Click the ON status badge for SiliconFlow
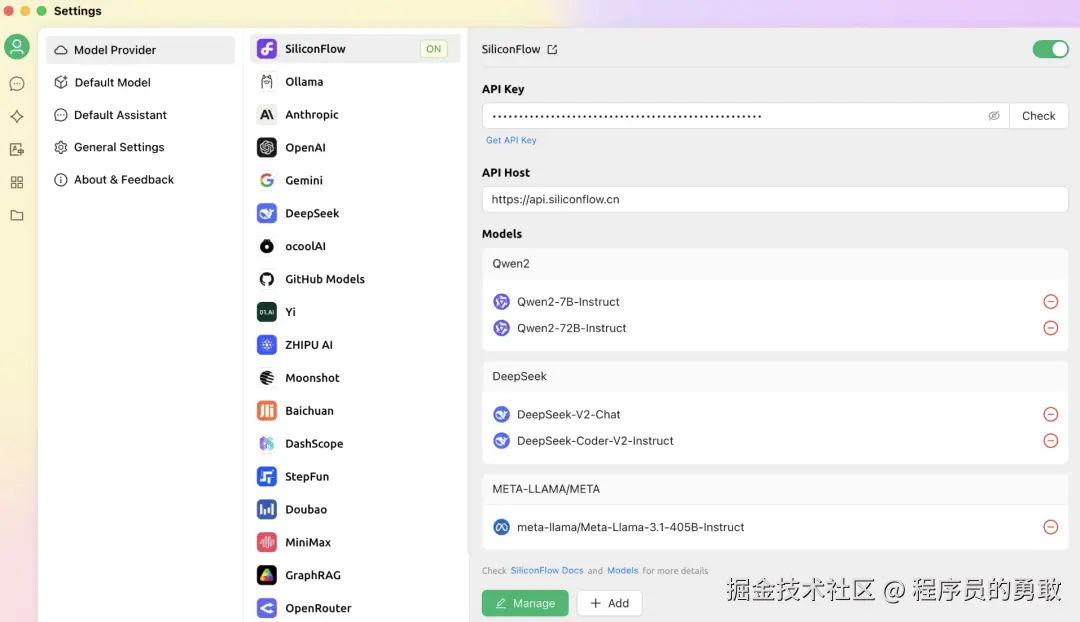The height and width of the screenshot is (622, 1080). (x=433, y=49)
